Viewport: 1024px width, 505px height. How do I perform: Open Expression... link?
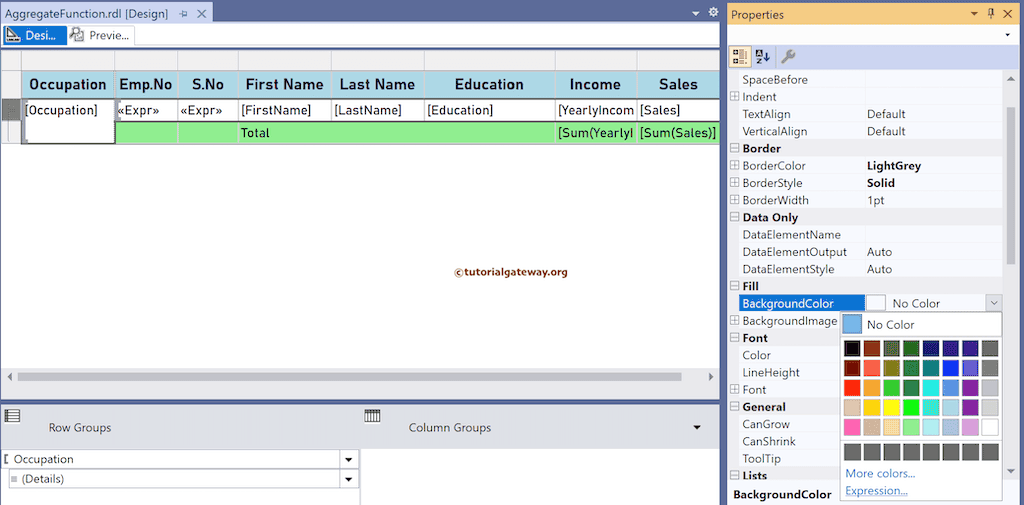876,491
